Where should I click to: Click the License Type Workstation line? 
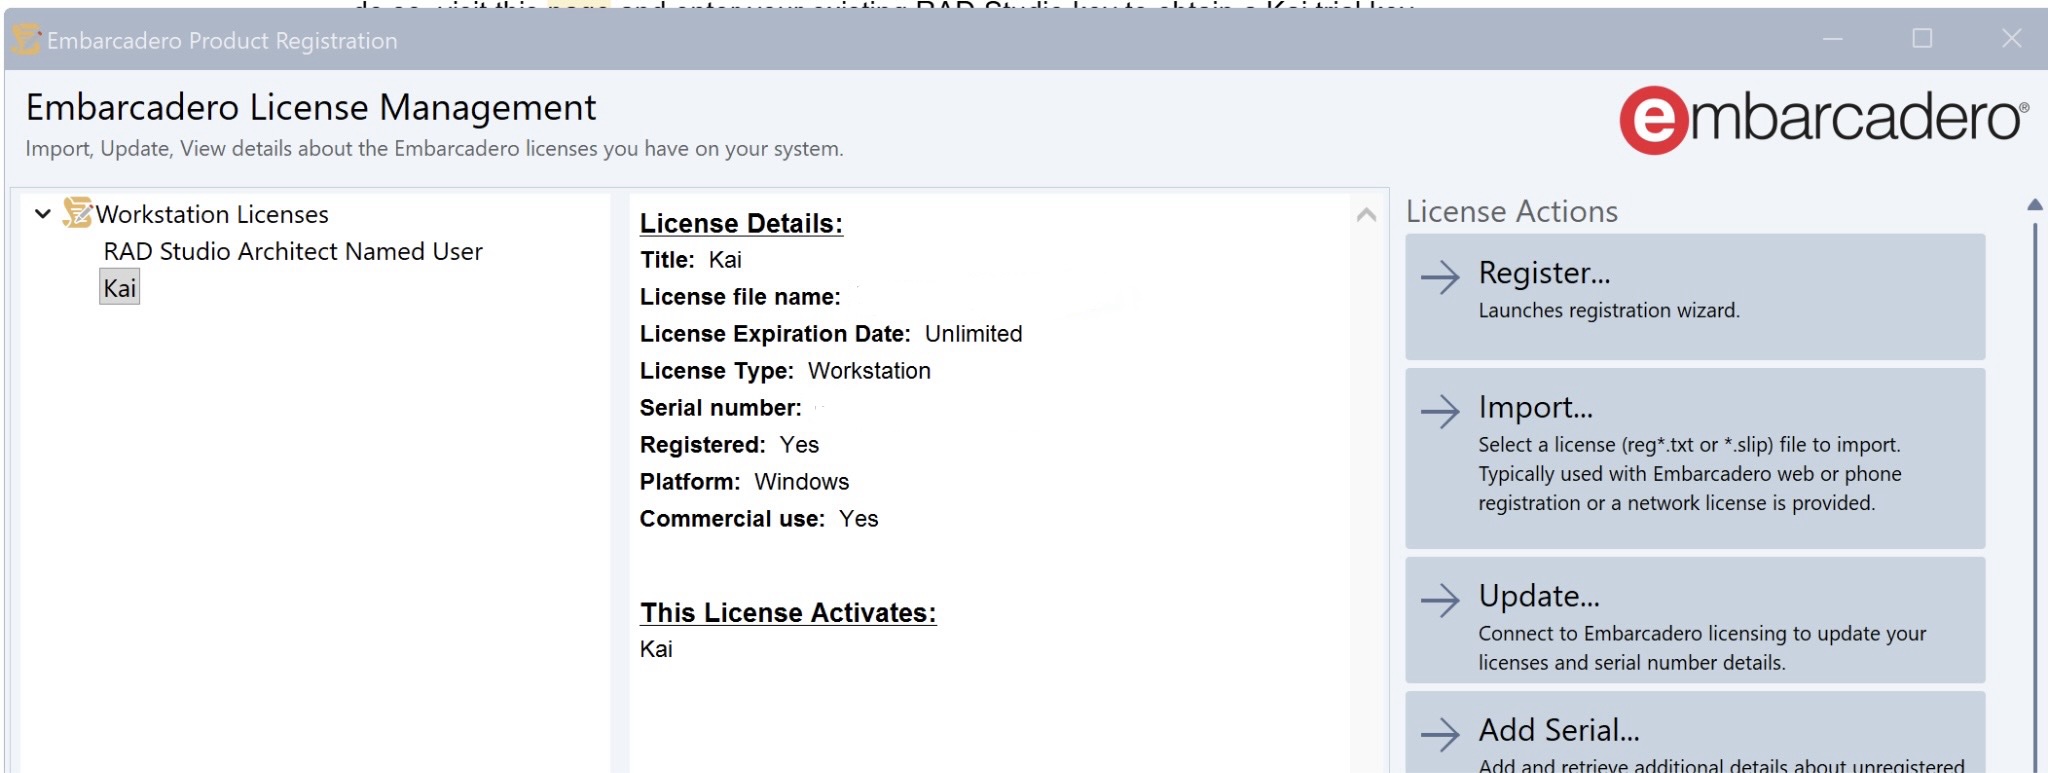pyautogui.click(x=785, y=371)
